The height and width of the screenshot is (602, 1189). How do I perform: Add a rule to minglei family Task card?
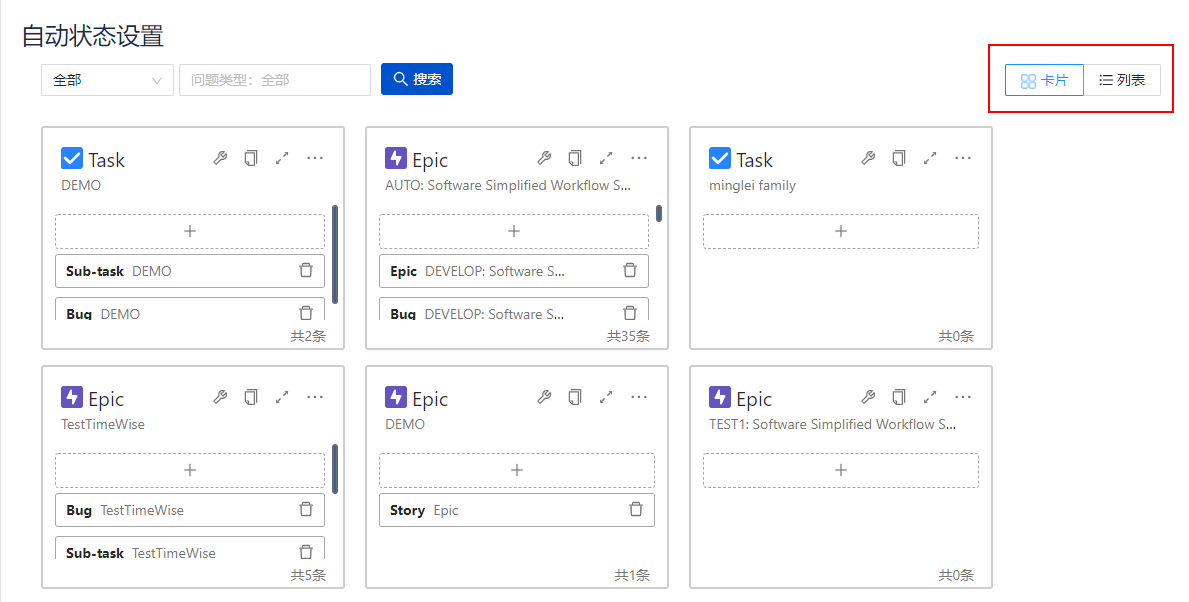tap(840, 231)
